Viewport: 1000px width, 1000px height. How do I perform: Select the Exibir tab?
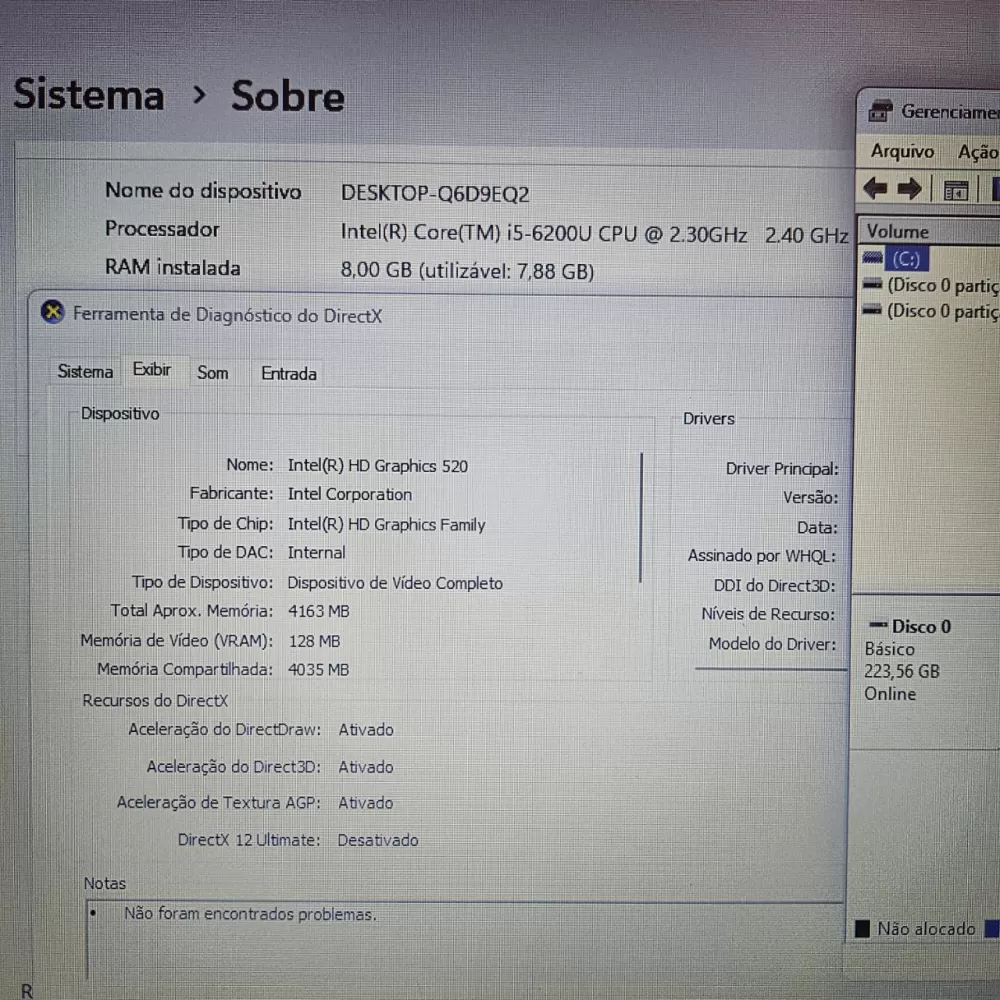tap(152, 370)
